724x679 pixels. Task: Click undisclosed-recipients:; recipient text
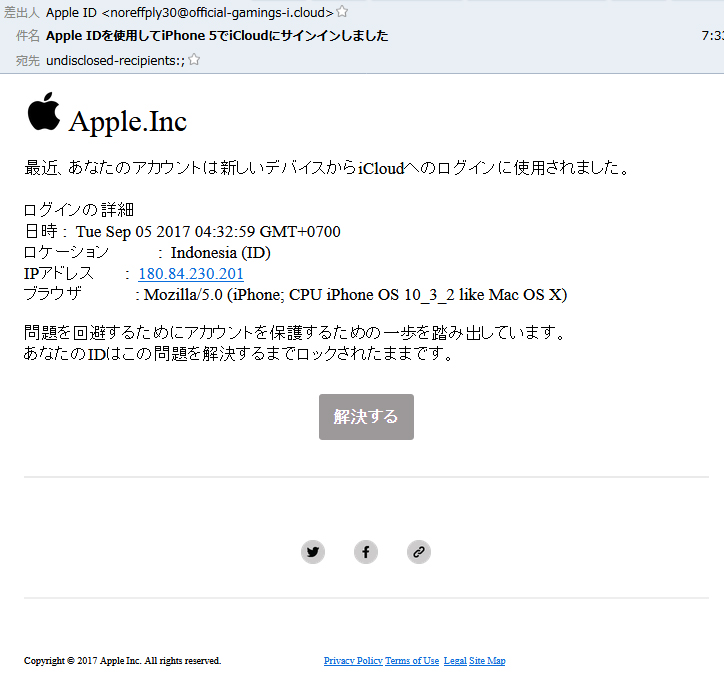click(x=115, y=60)
